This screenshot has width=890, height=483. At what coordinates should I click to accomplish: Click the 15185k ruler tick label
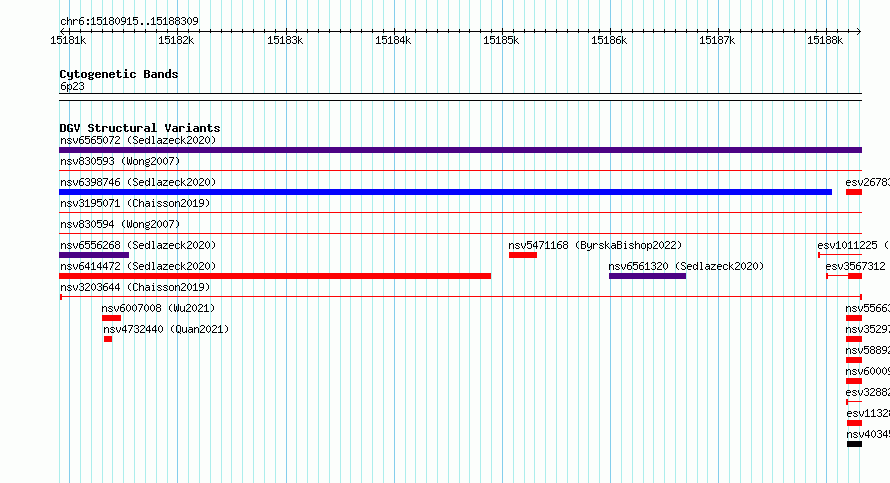[x=501, y=40]
